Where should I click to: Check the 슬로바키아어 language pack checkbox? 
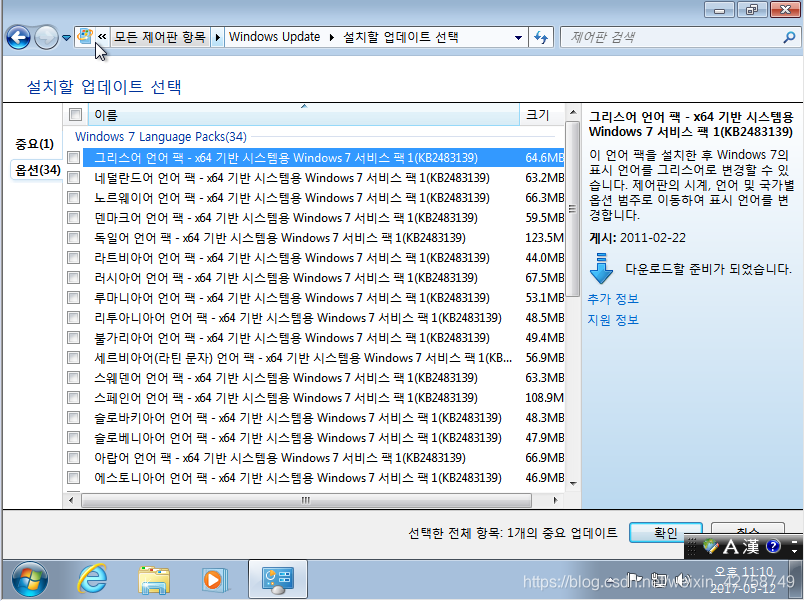[x=74, y=418]
